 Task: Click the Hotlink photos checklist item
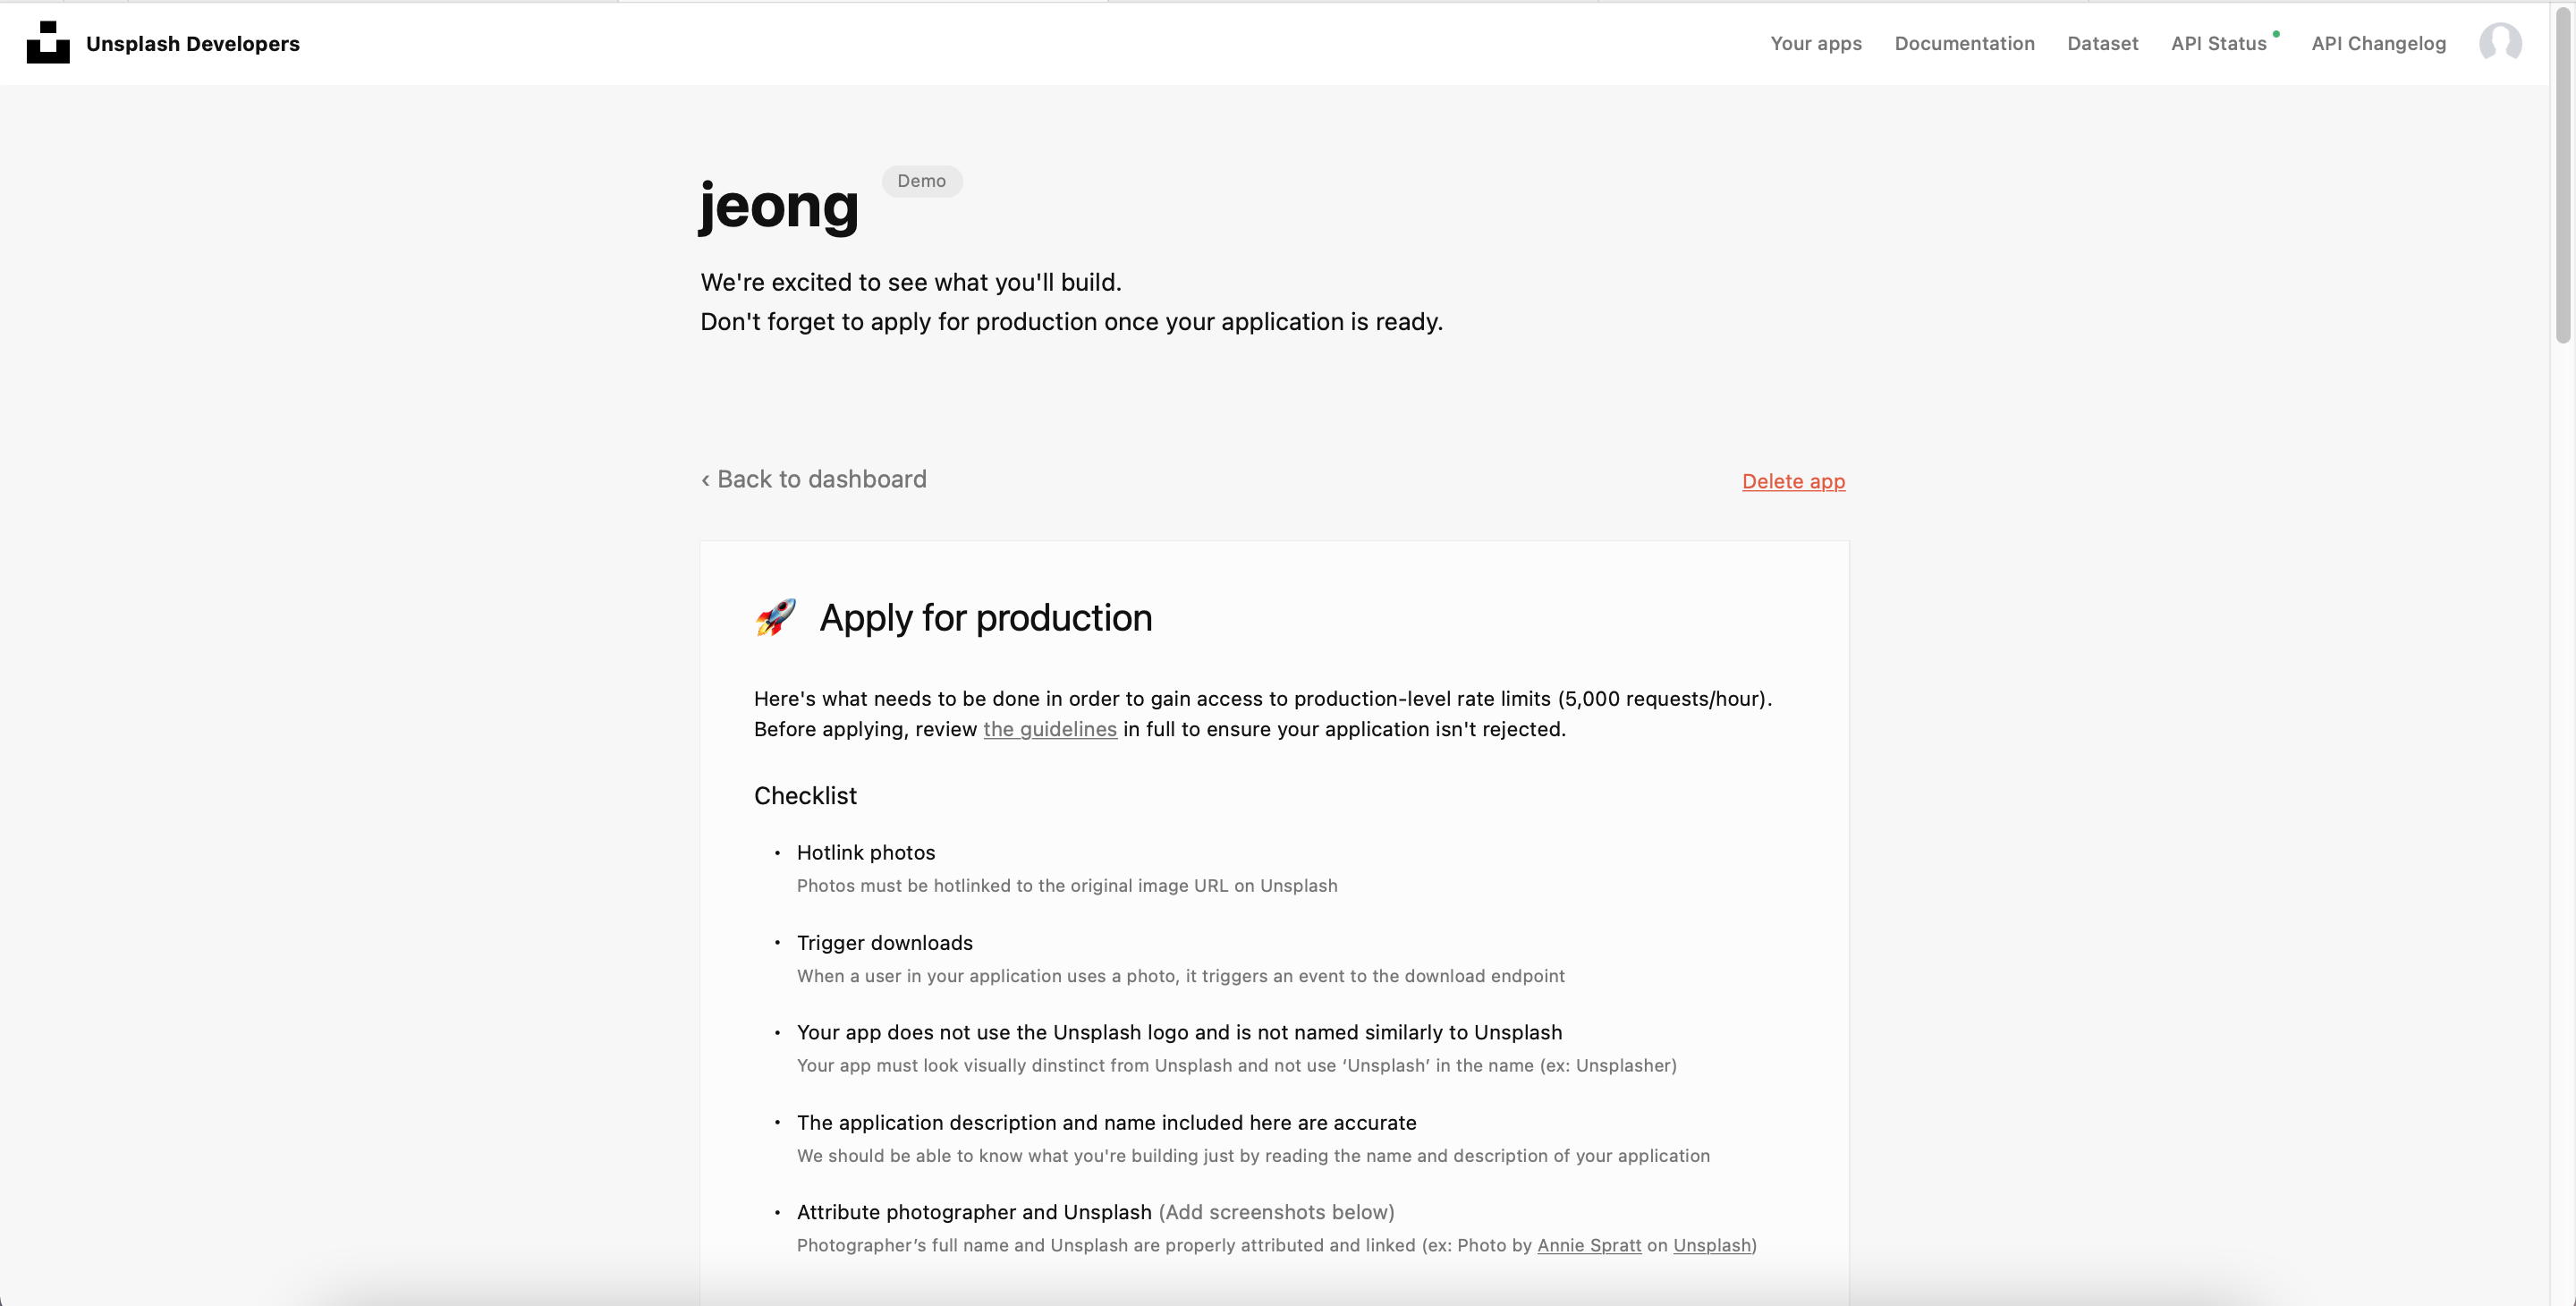coord(866,853)
